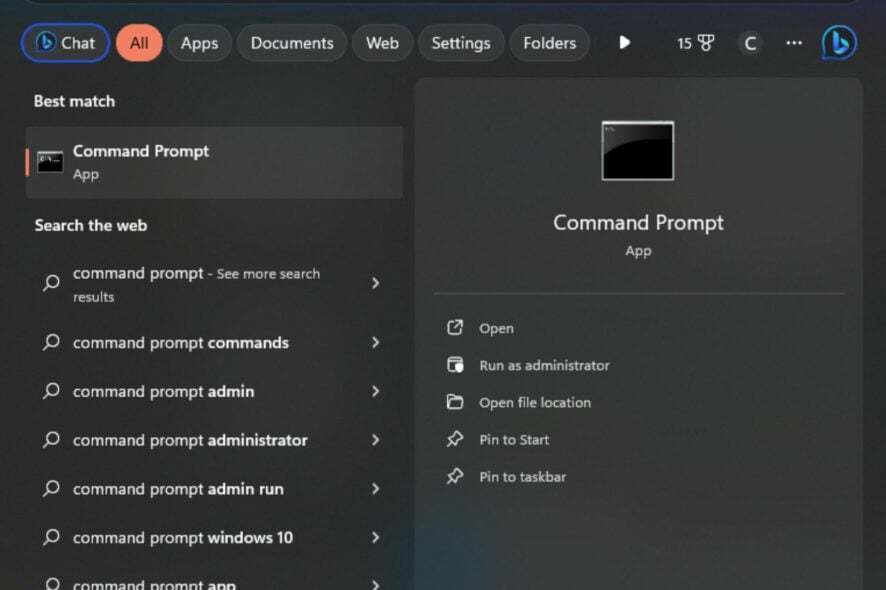Search the web for 'command prompt administrator'
The width and height of the screenshot is (886, 590).
[213, 440]
